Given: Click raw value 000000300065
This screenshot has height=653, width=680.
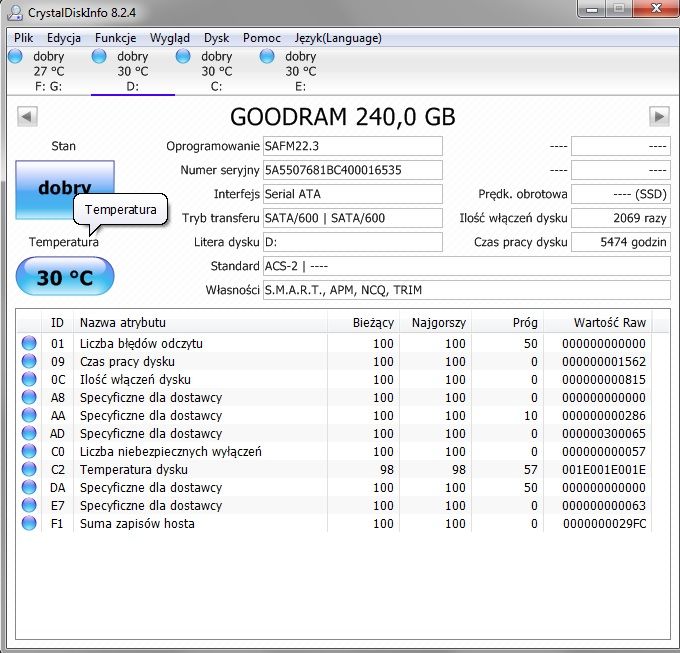Looking at the screenshot, I should (x=604, y=433).
